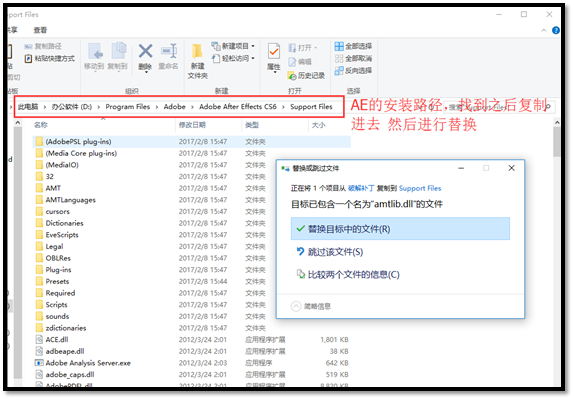The image size is (574, 400).
Task: Open the View ribbon tab
Action: 40,30
